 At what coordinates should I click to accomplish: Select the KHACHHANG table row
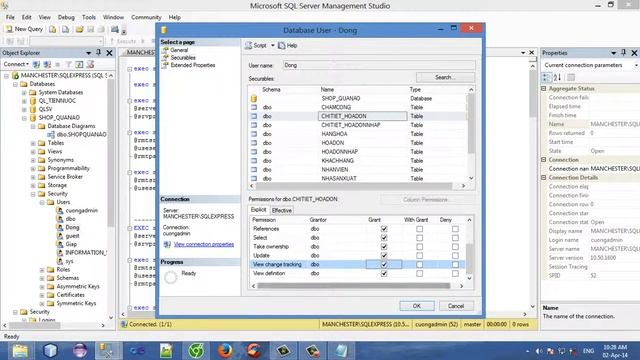coord(358,161)
